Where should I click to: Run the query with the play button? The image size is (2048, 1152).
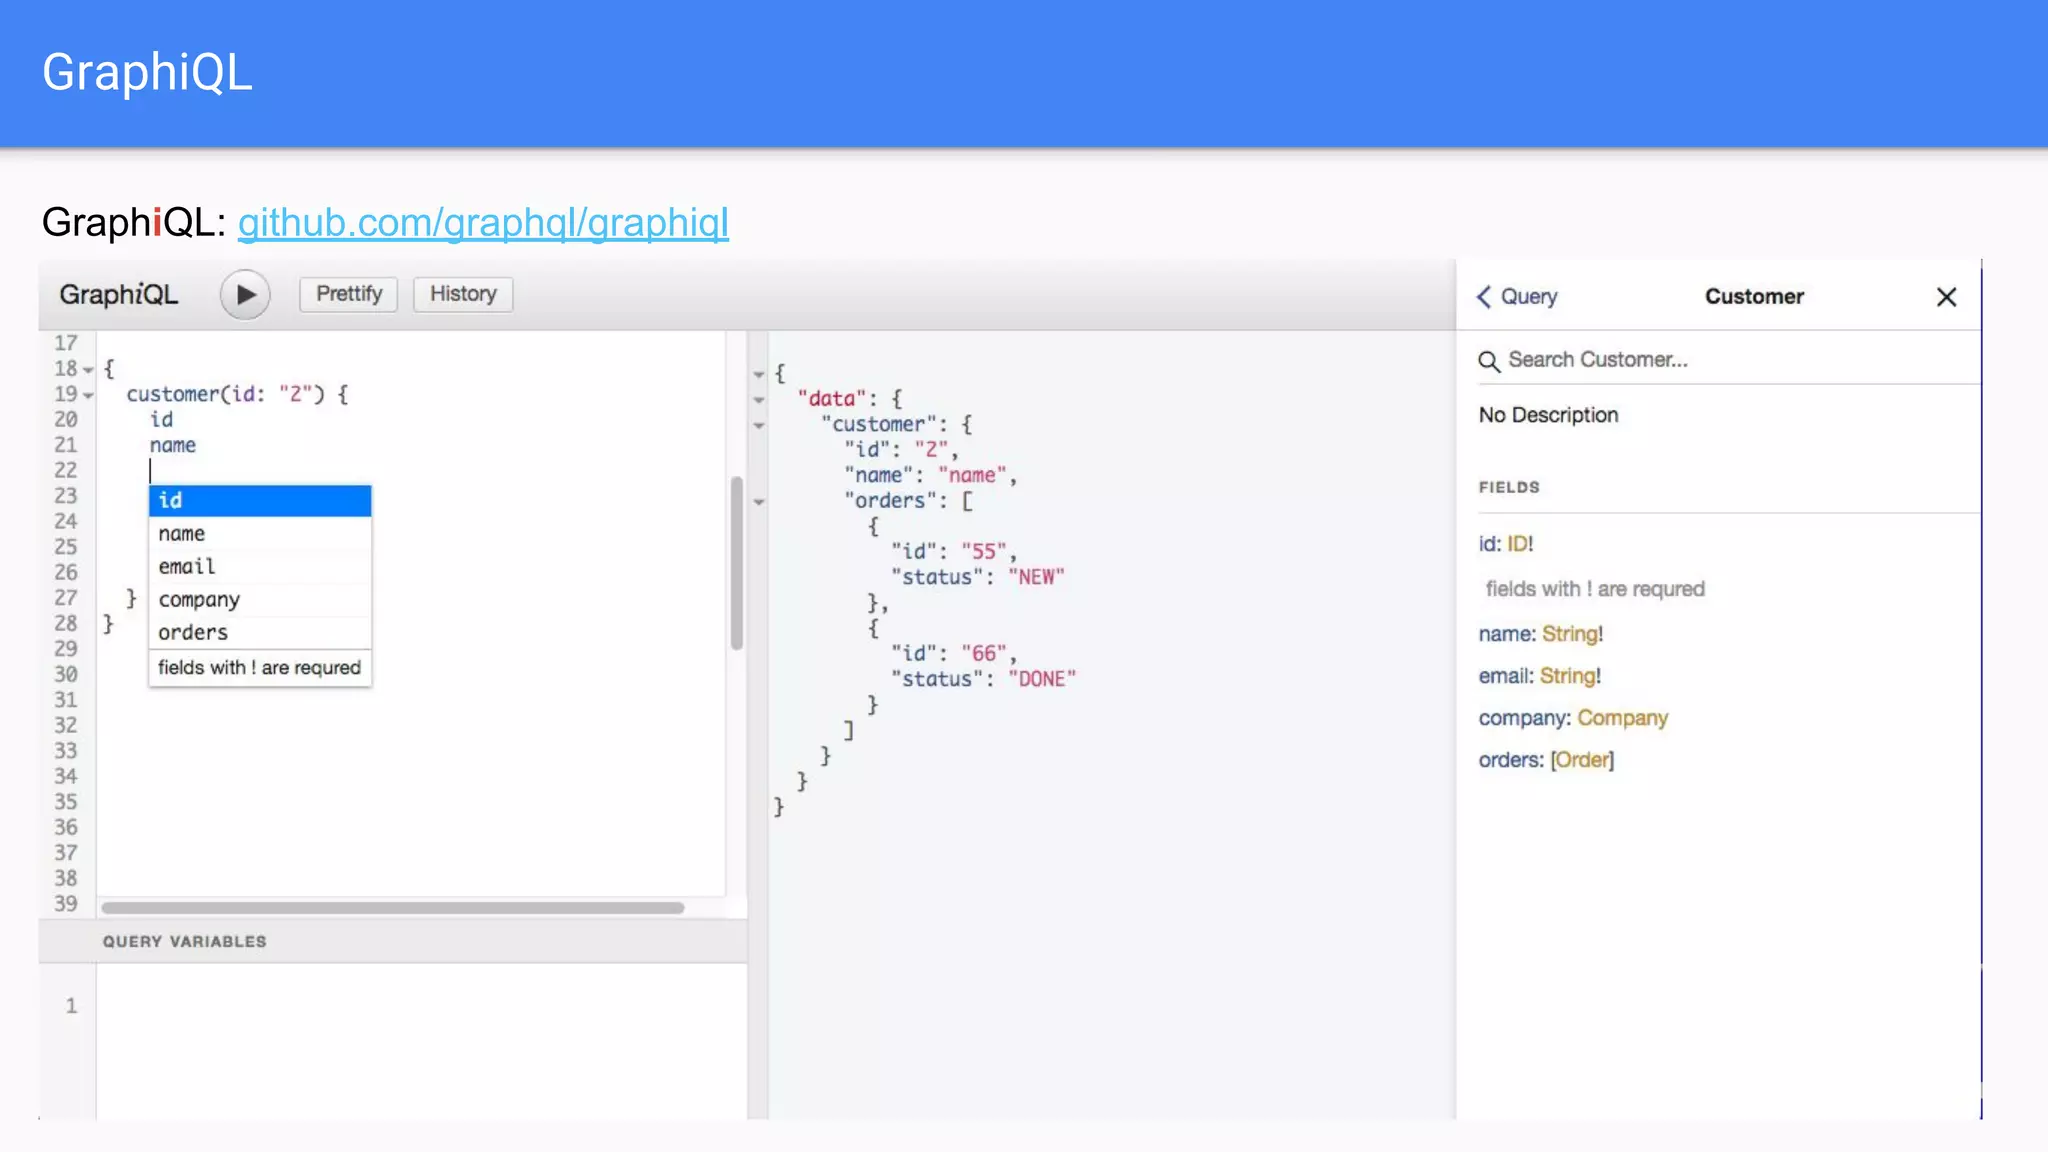pos(245,295)
